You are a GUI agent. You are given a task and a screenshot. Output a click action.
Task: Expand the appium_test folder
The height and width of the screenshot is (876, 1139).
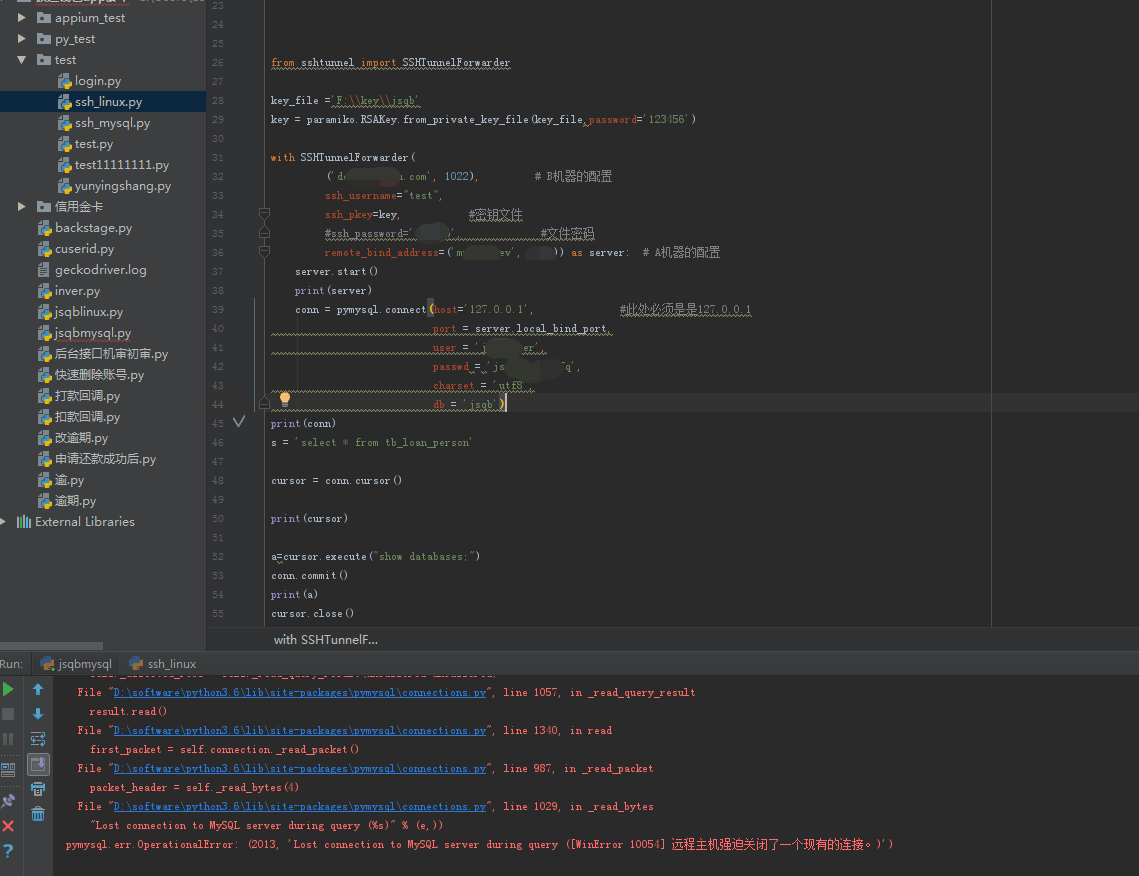(22, 17)
